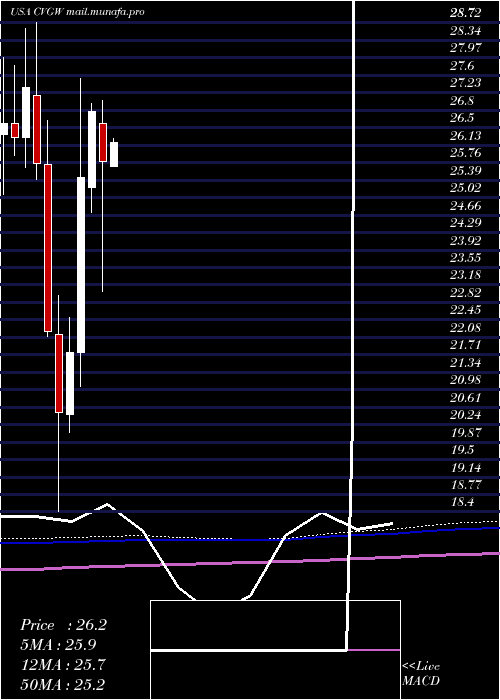500x700 pixels.
Task: Click the tallest red candlestick body
Action: coord(48,248)
